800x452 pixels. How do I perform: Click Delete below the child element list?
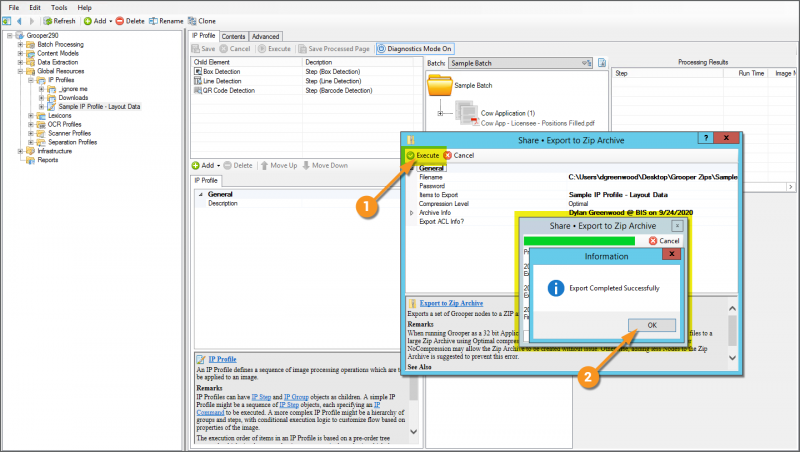coord(238,165)
